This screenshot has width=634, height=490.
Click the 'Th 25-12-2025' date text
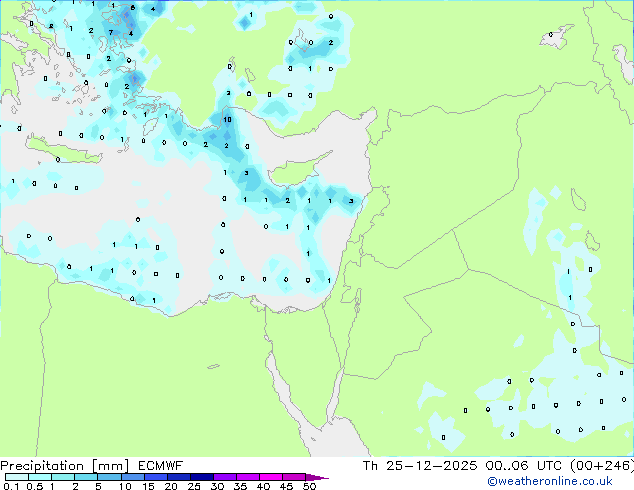coord(420,466)
